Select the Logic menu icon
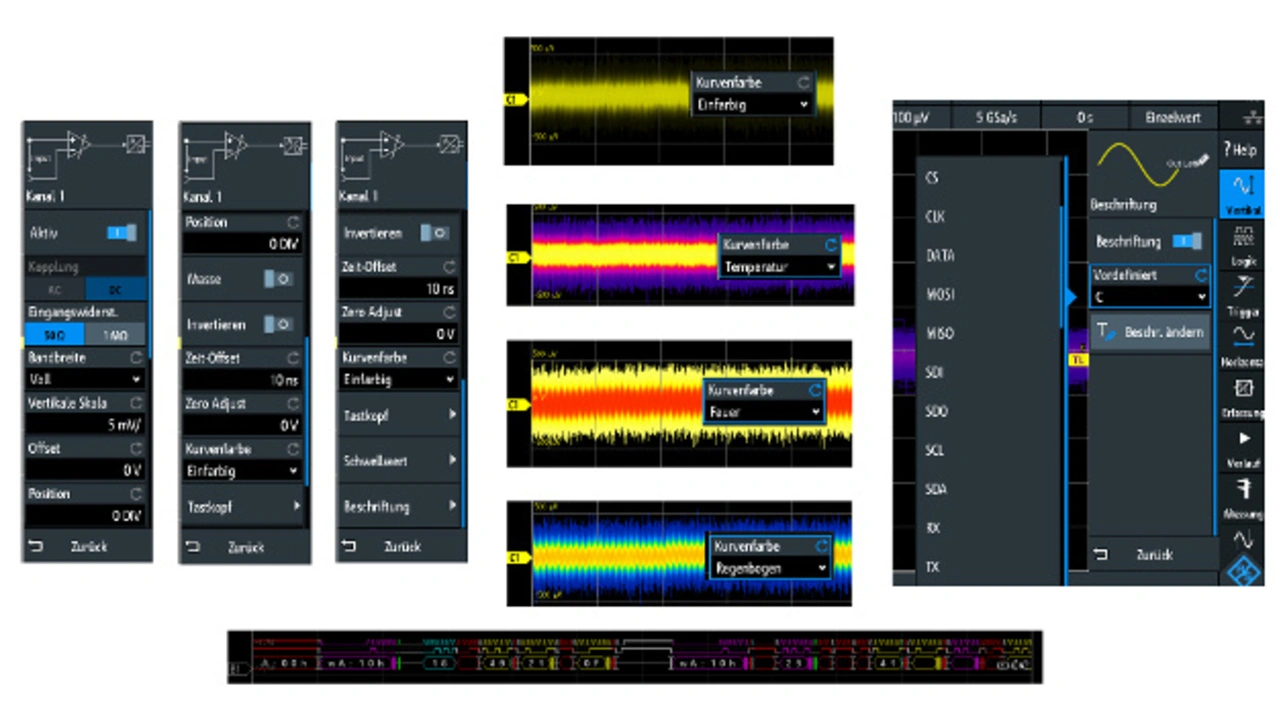The height and width of the screenshot is (721, 1280). point(1243,243)
